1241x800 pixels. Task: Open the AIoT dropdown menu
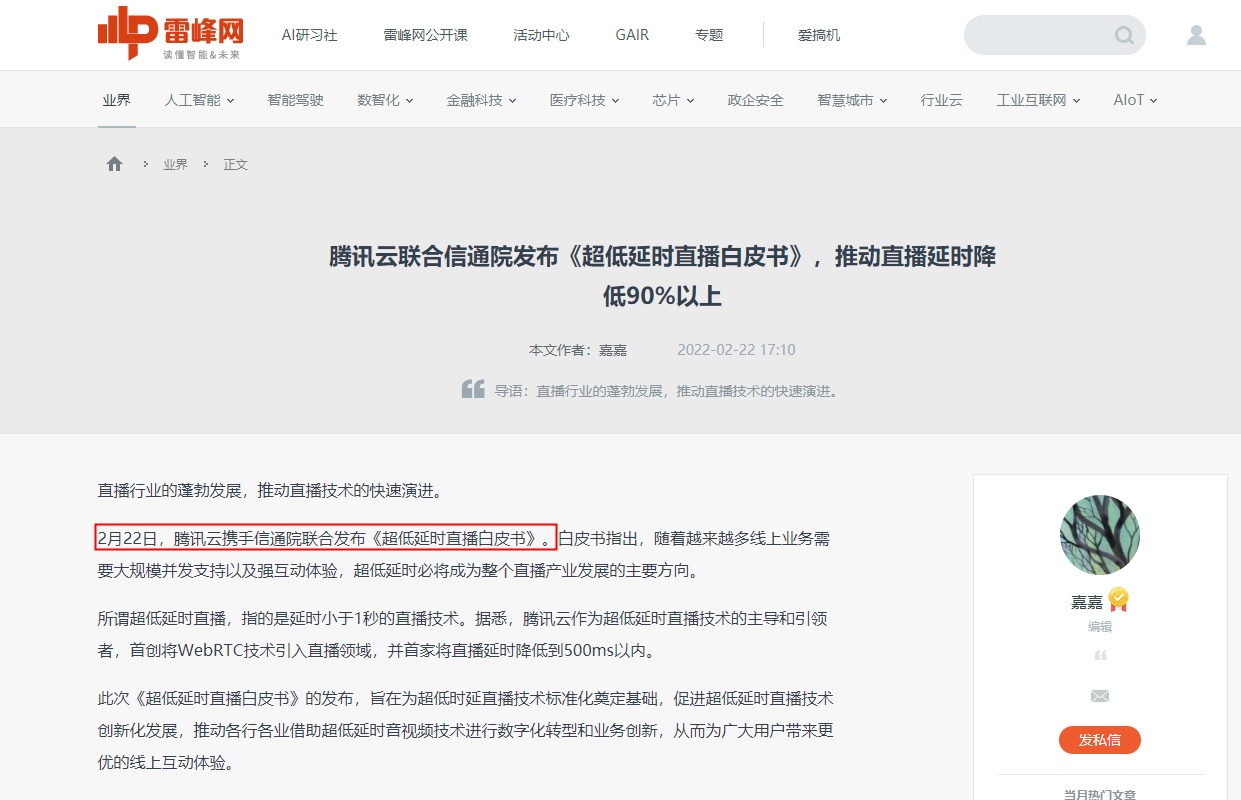[1135, 100]
